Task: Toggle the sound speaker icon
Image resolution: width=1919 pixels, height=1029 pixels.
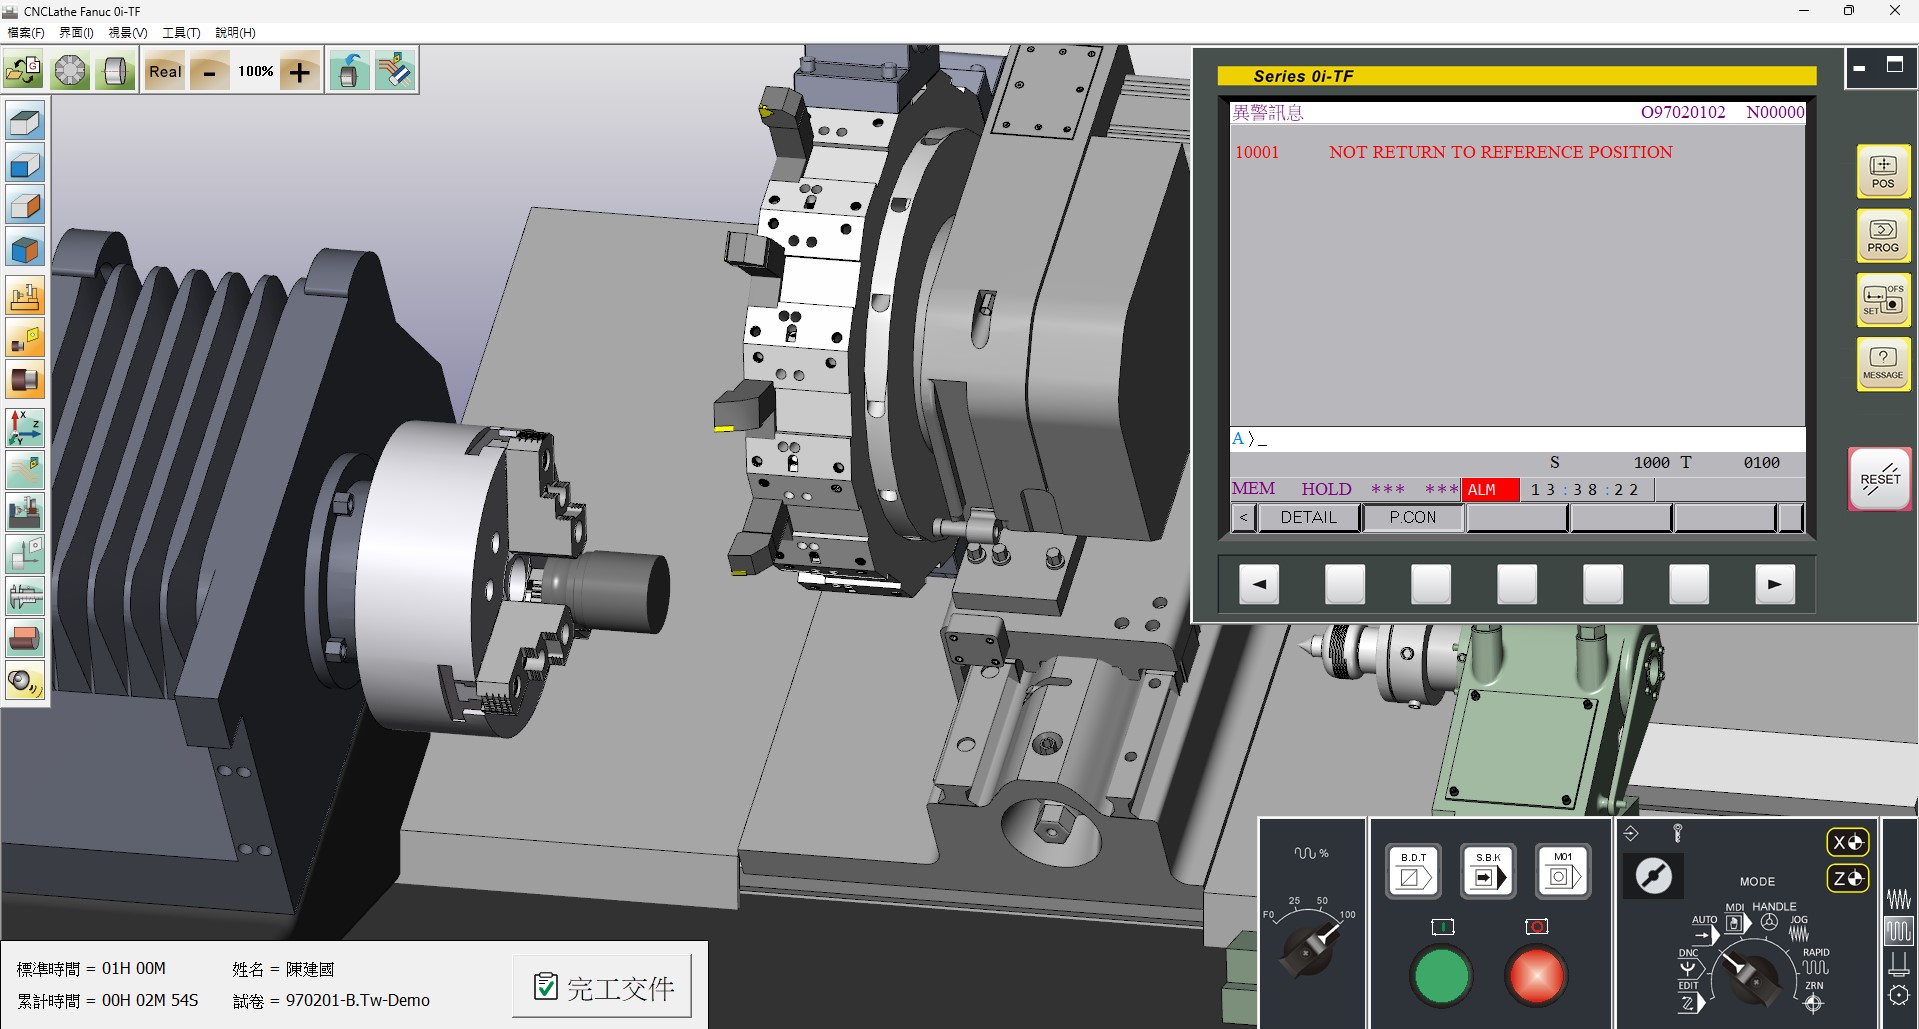Action: click(x=25, y=681)
